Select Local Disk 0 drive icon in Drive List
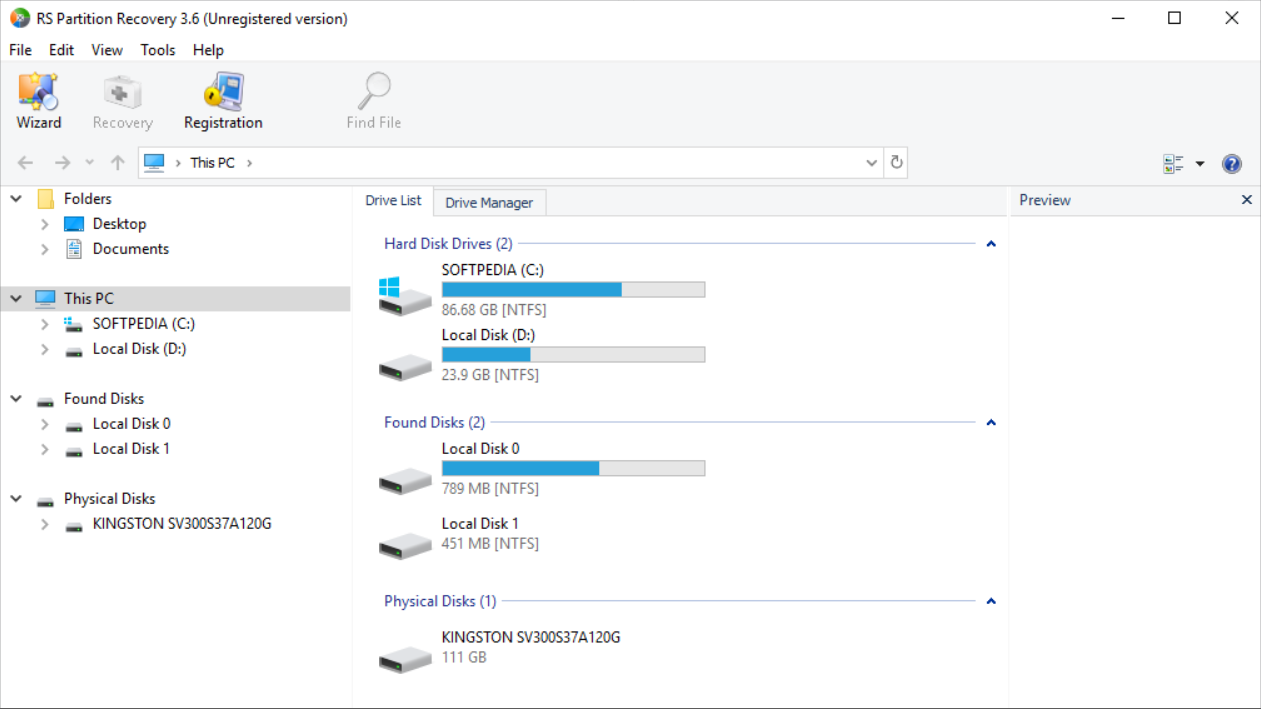 point(405,481)
